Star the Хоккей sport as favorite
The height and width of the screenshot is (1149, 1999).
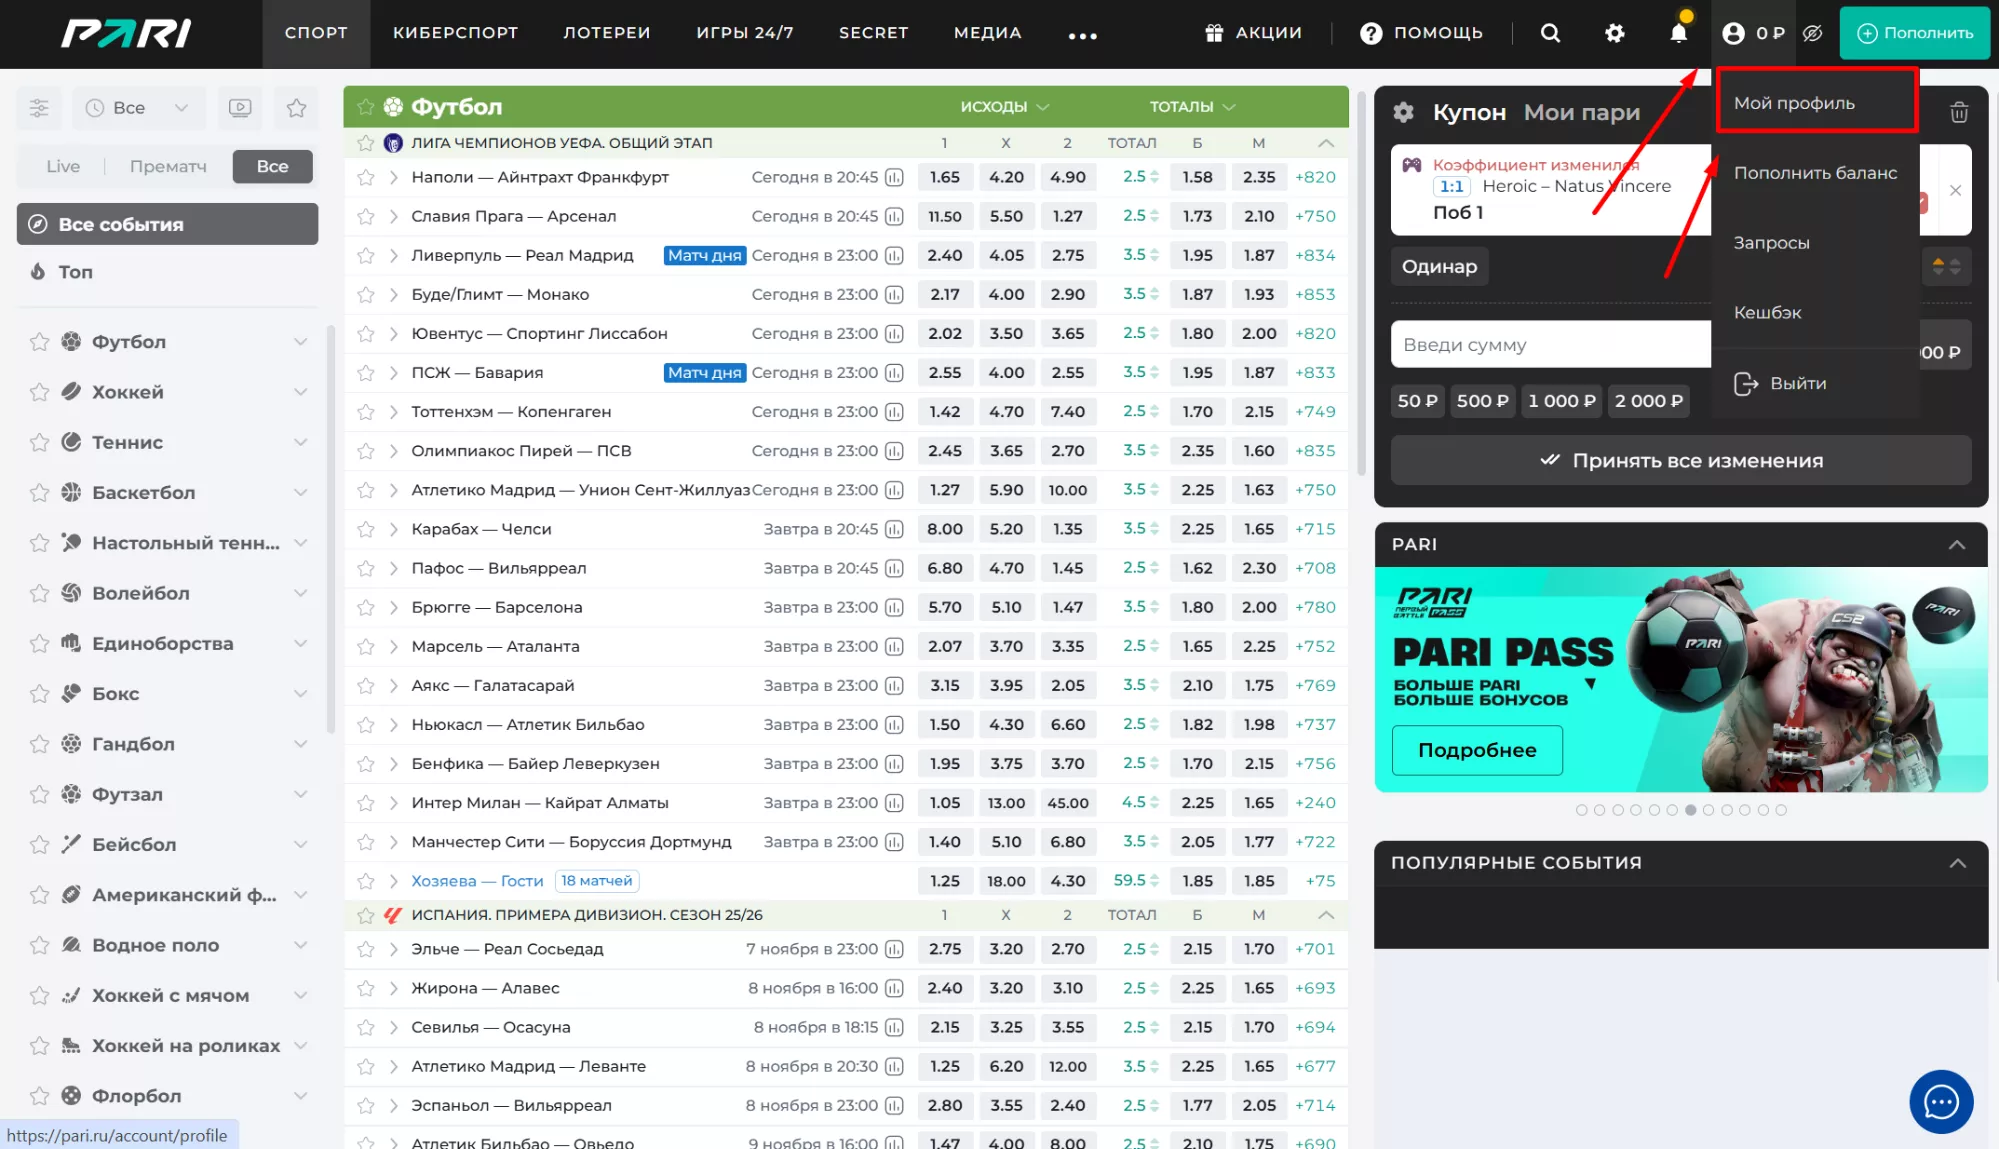(39, 392)
